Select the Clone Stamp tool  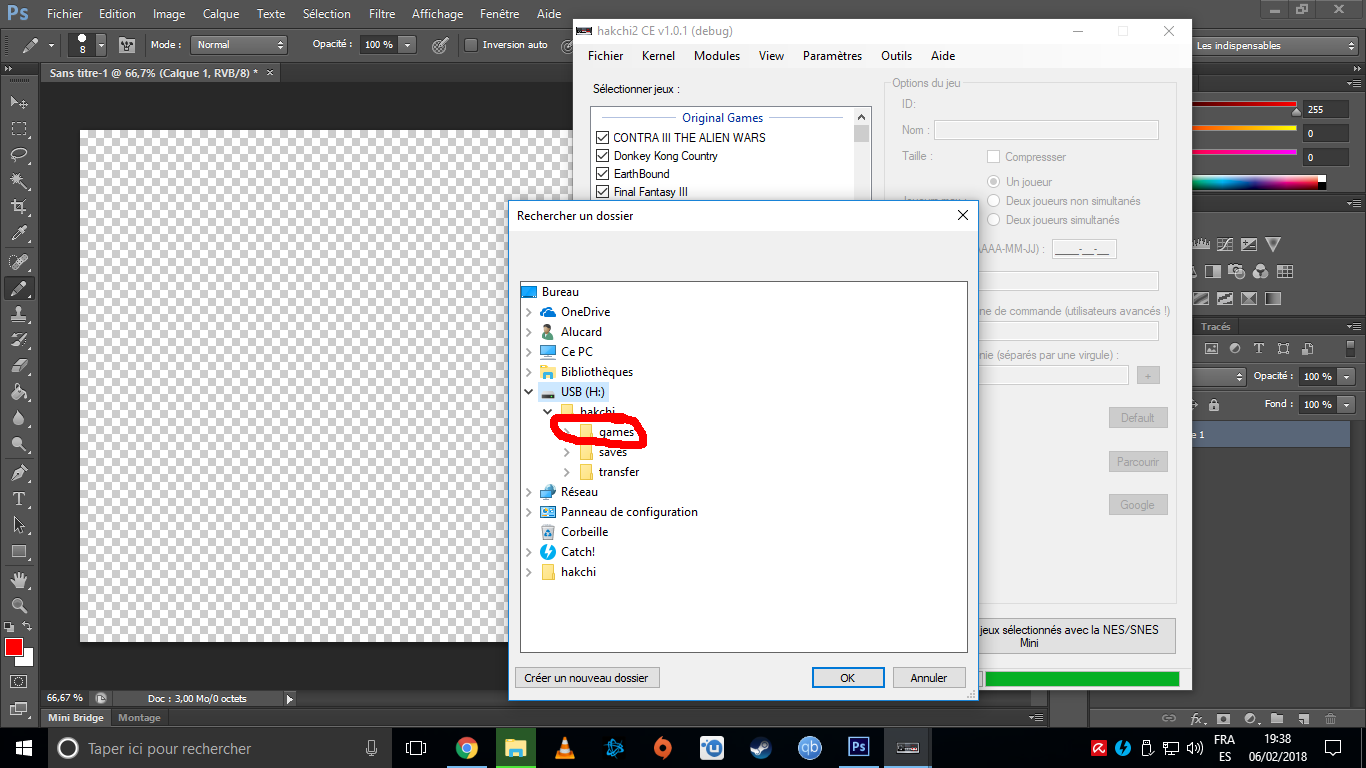pyautogui.click(x=19, y=314)
